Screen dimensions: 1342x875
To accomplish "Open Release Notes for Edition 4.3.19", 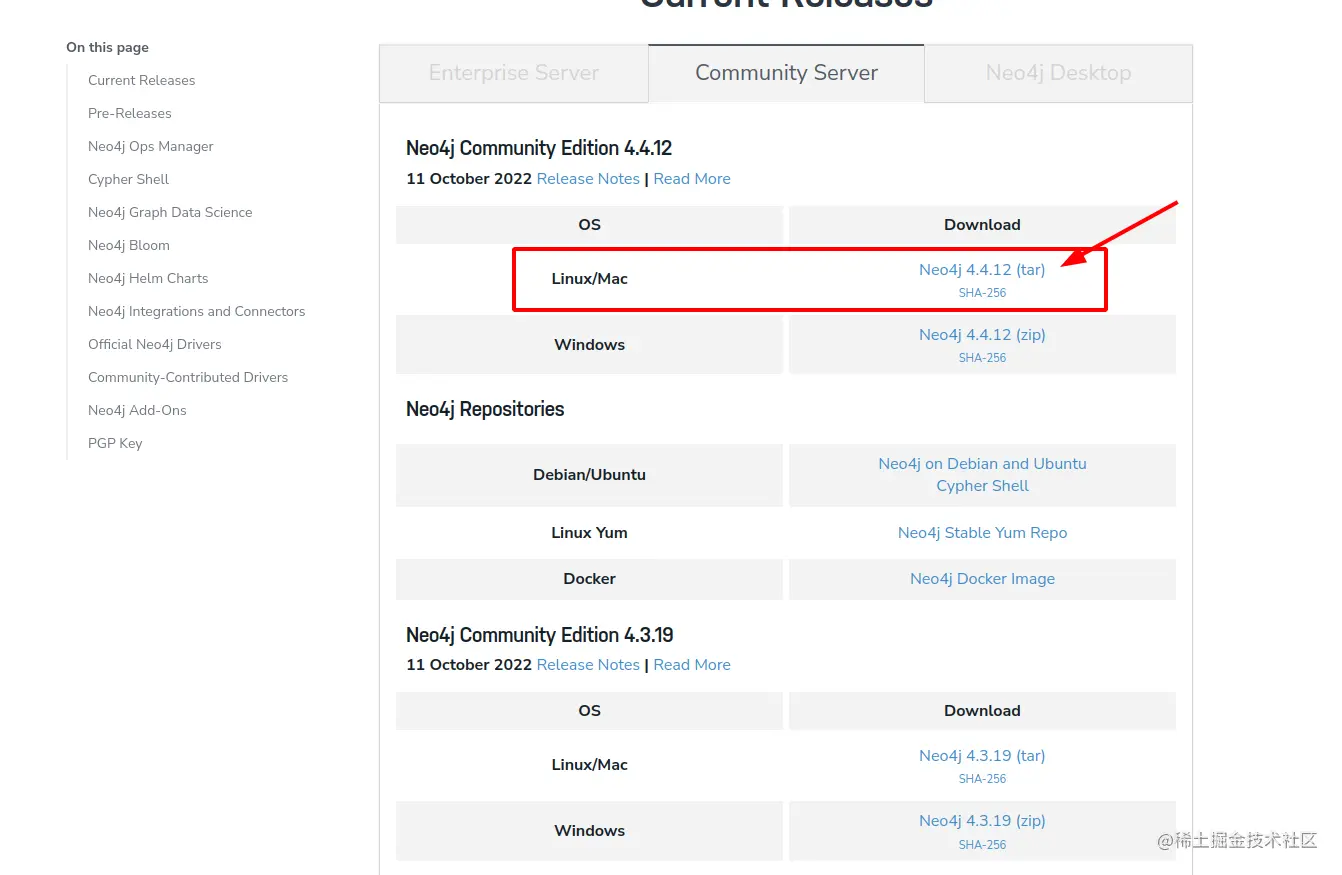I will 588,665.
